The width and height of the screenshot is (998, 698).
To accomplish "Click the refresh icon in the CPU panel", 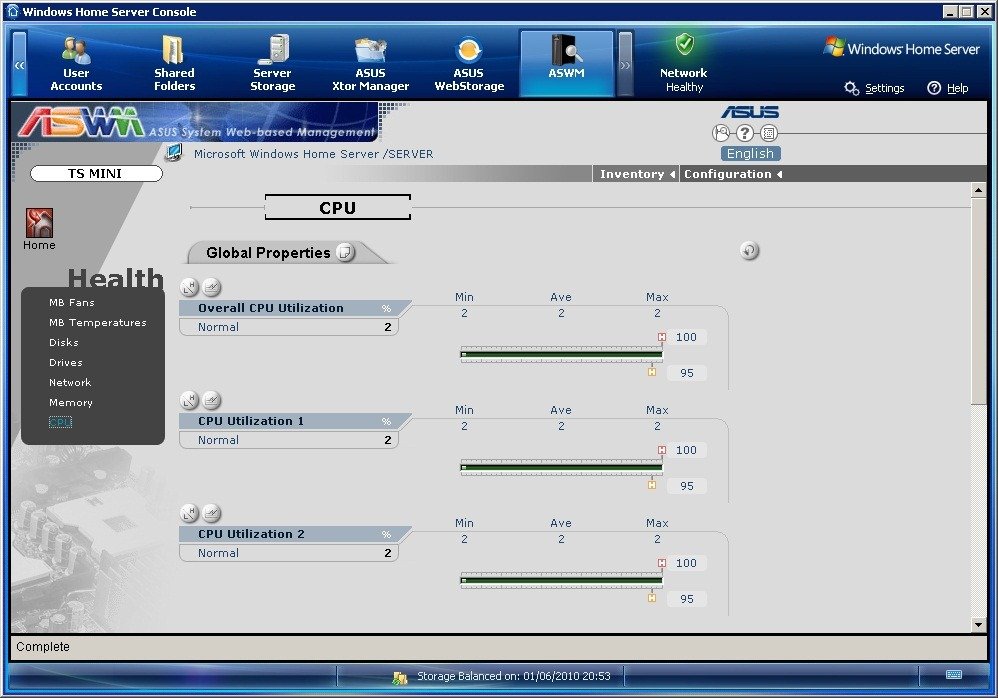I will (x=750, y=251).
